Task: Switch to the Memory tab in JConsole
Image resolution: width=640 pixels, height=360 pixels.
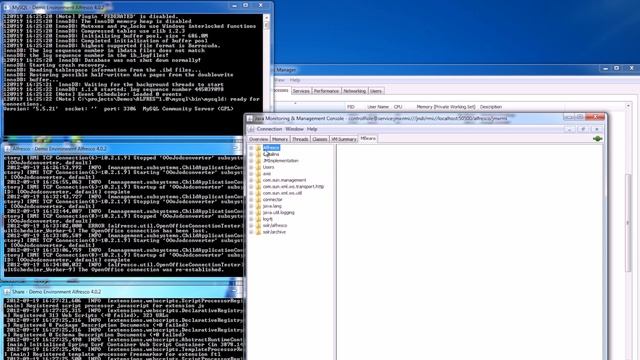Action: (x=280, y=139)
